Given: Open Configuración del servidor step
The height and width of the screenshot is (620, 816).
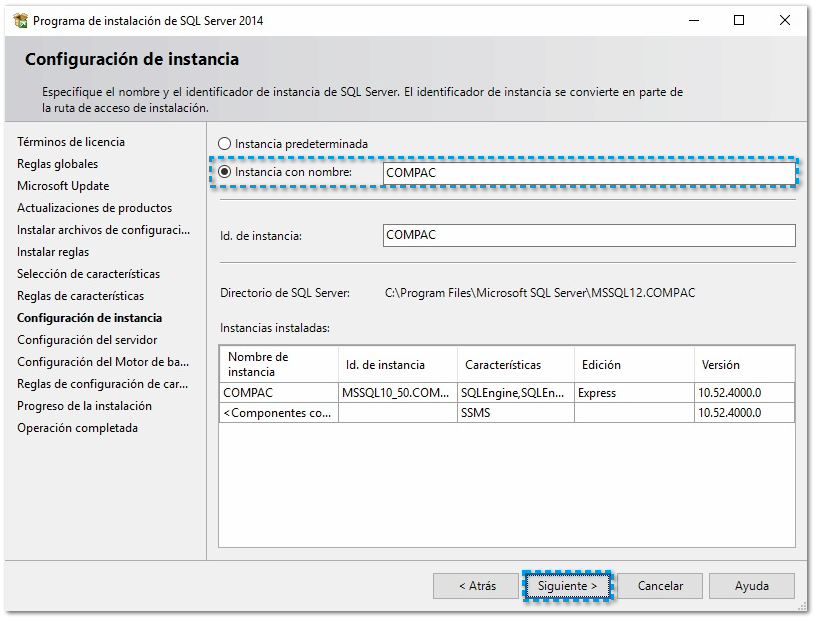Looking at the screenshot, I should [x=87, y=340].
